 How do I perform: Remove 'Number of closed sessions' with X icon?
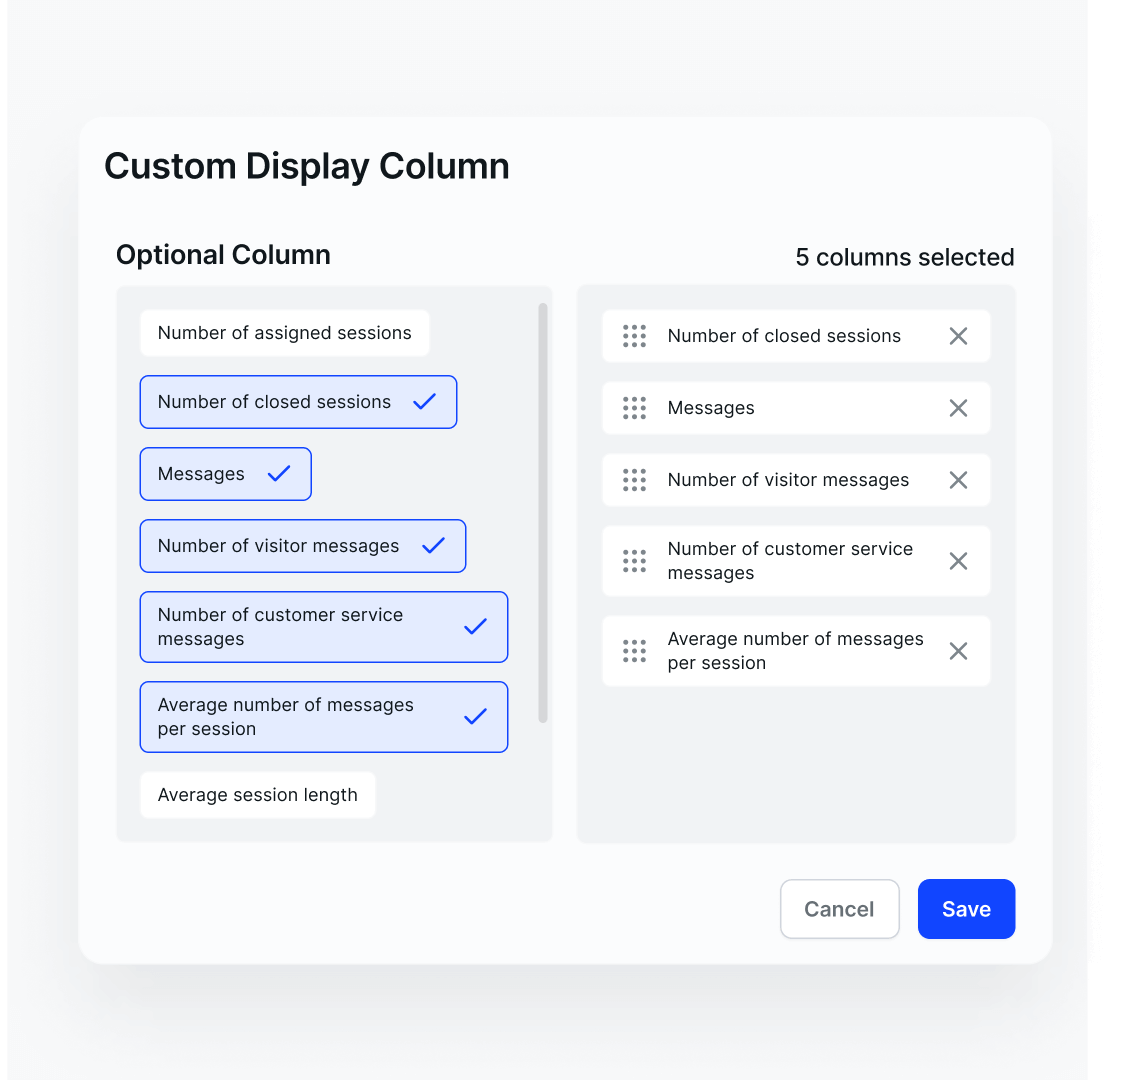[958, 336]
